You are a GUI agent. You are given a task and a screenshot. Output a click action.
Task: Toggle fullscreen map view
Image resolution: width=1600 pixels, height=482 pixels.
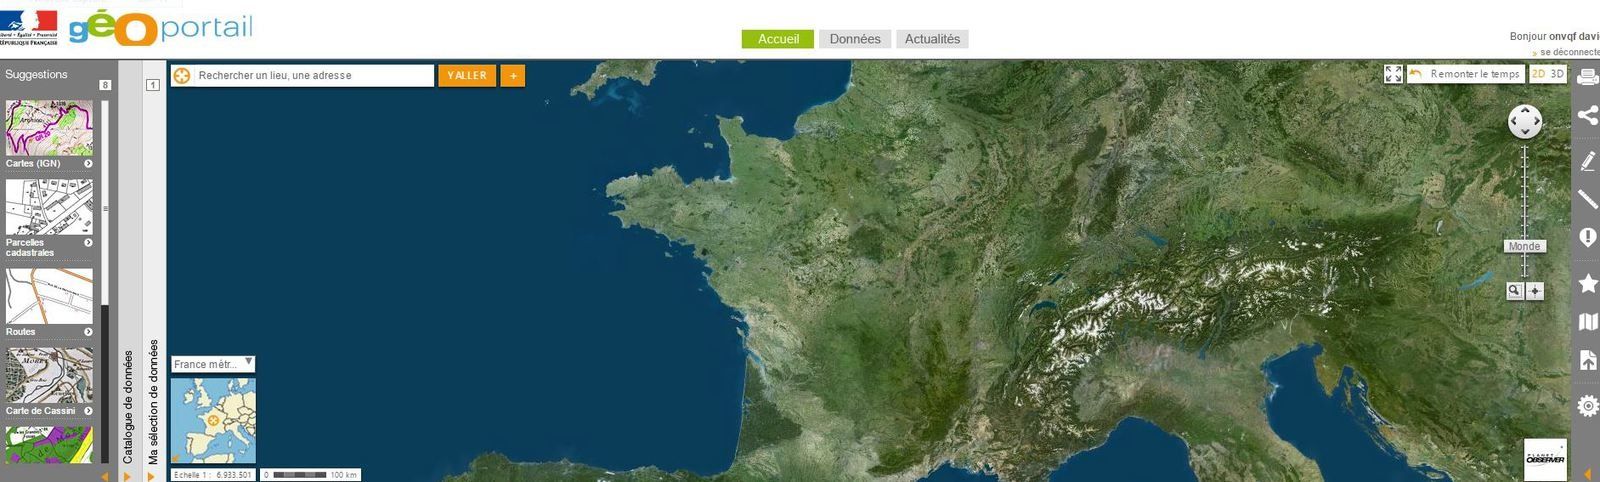coord(1393,74)
